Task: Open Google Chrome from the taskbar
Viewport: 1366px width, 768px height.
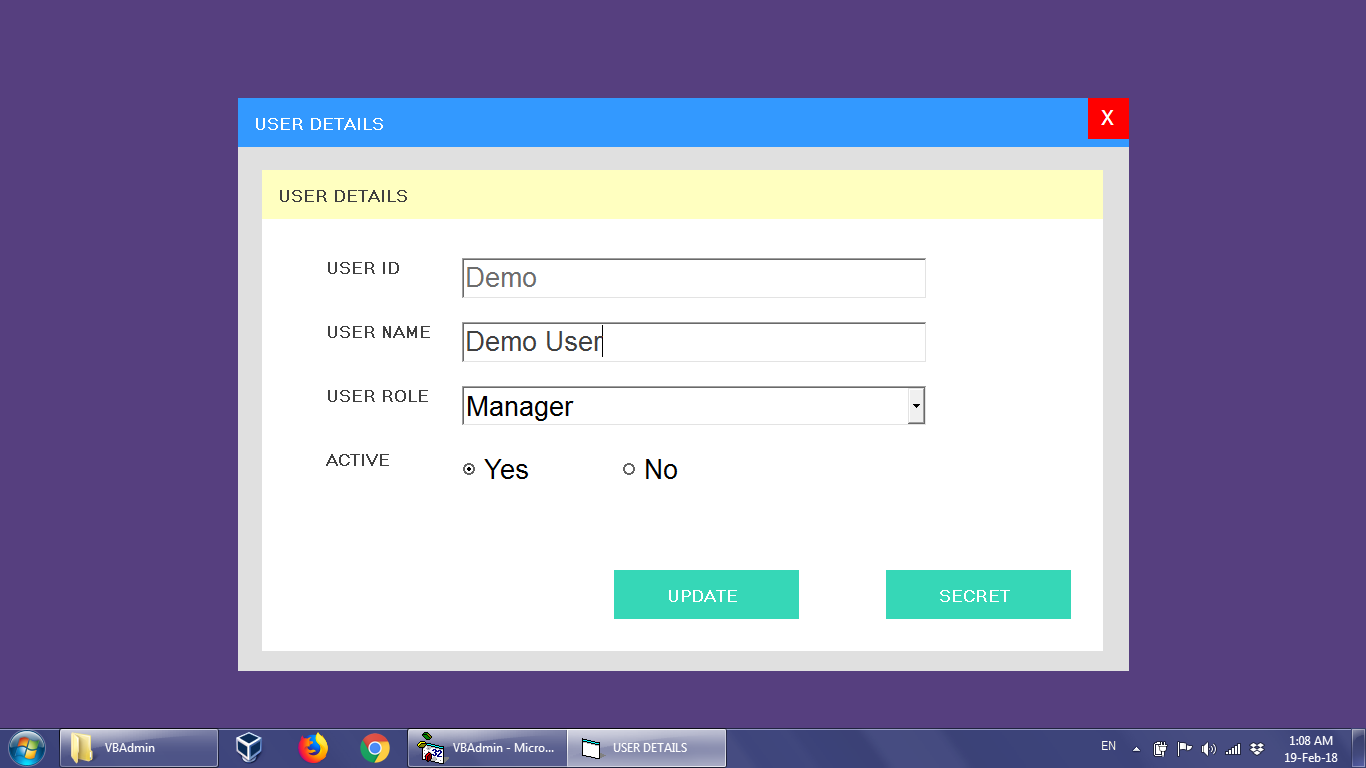Action: pos(375,748)
